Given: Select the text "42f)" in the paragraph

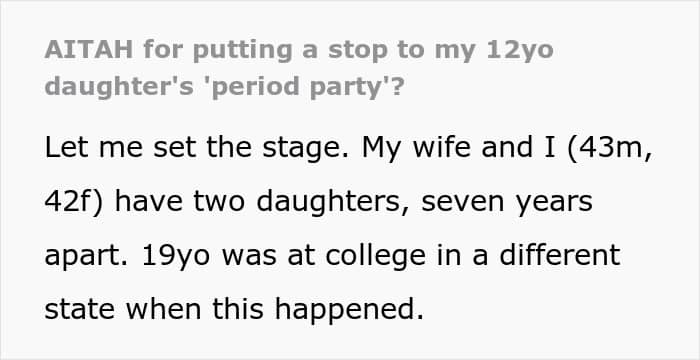Looking at the screenshot, I should pyautogui.click(x=74, y=203).
